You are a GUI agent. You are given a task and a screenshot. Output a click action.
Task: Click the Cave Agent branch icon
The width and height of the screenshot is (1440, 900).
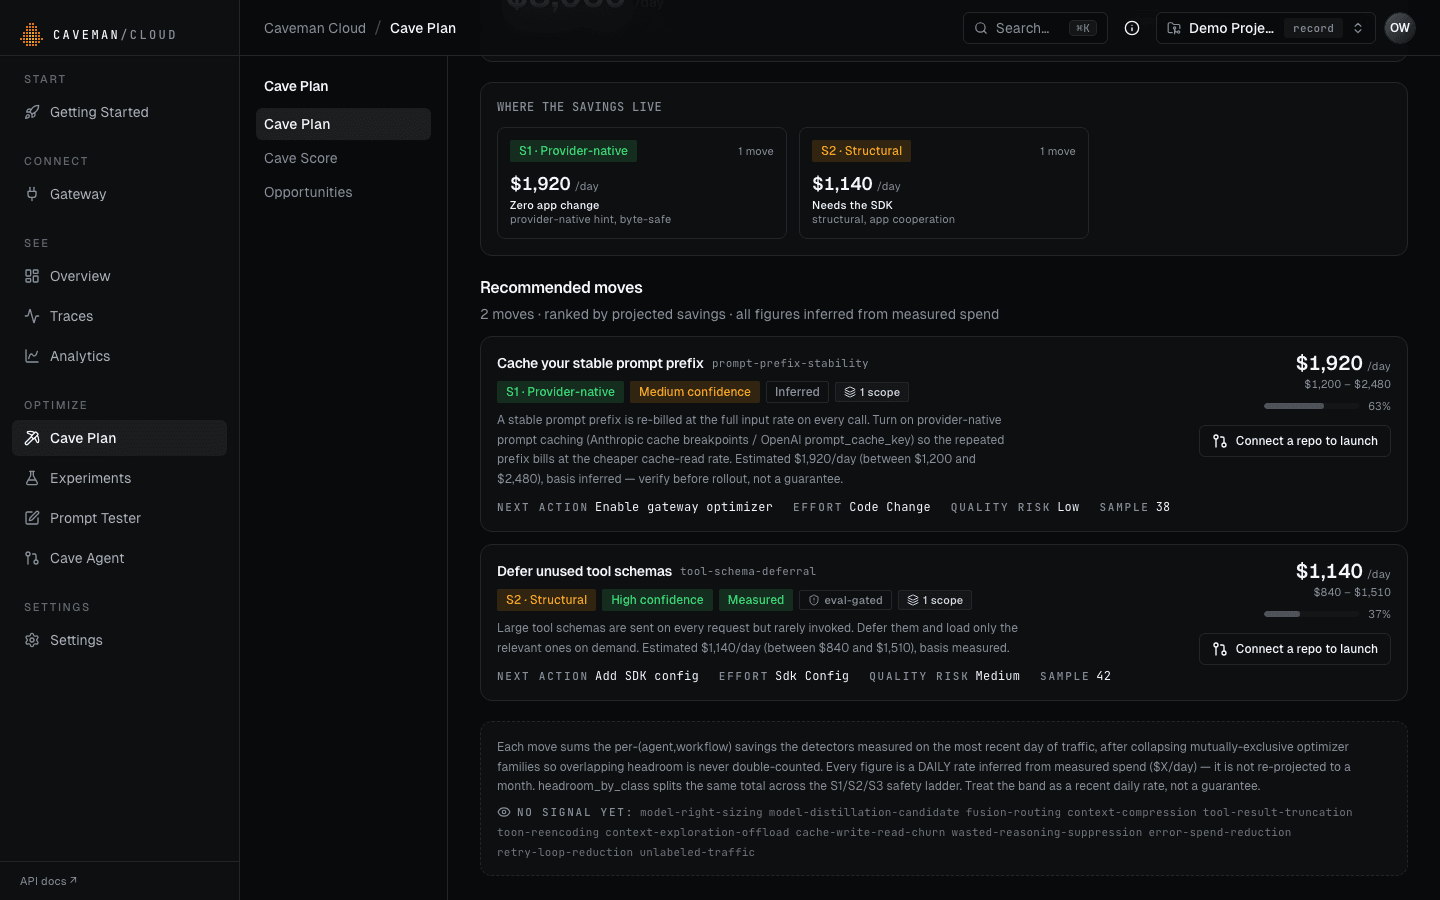pos(32,558)
